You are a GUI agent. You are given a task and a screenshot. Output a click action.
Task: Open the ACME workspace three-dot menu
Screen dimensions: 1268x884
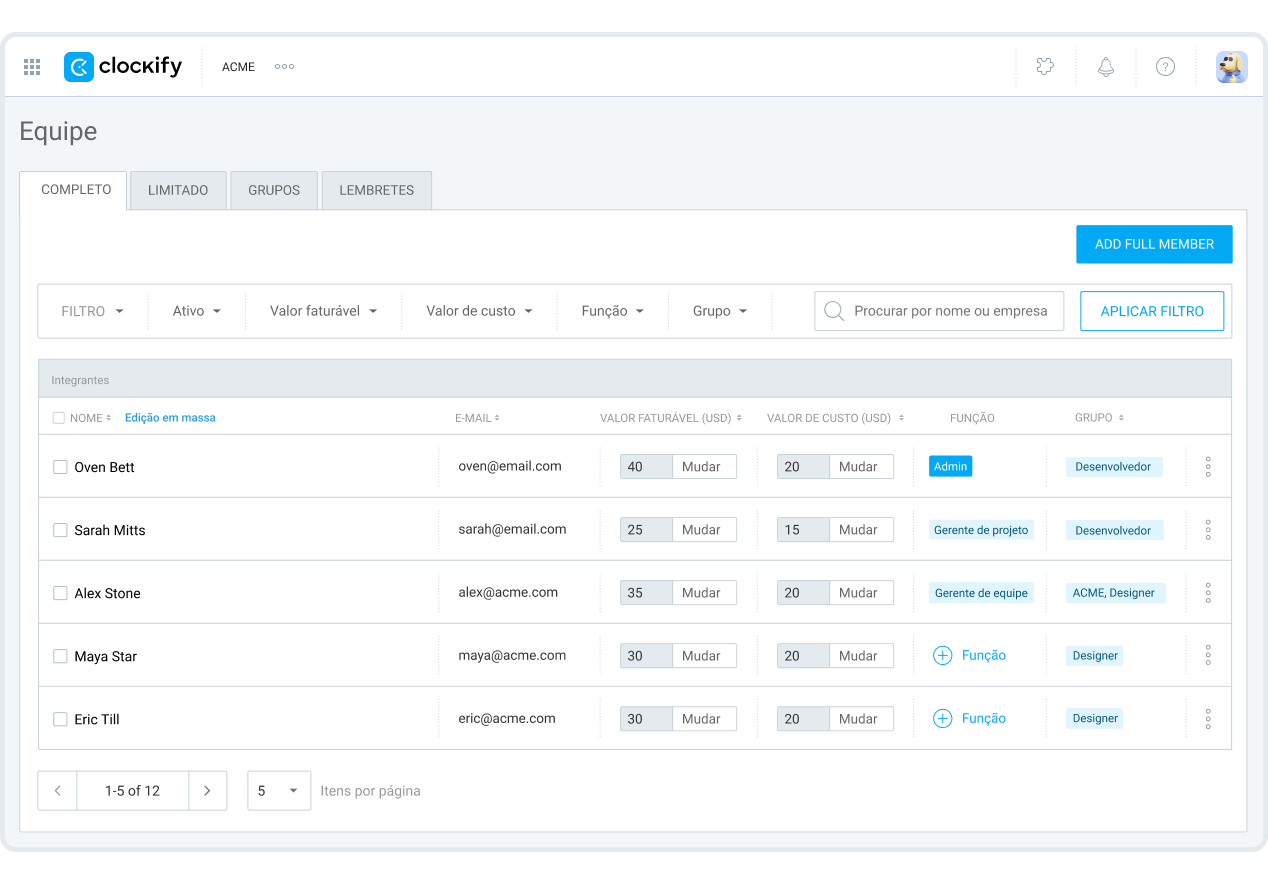(284, 67)
